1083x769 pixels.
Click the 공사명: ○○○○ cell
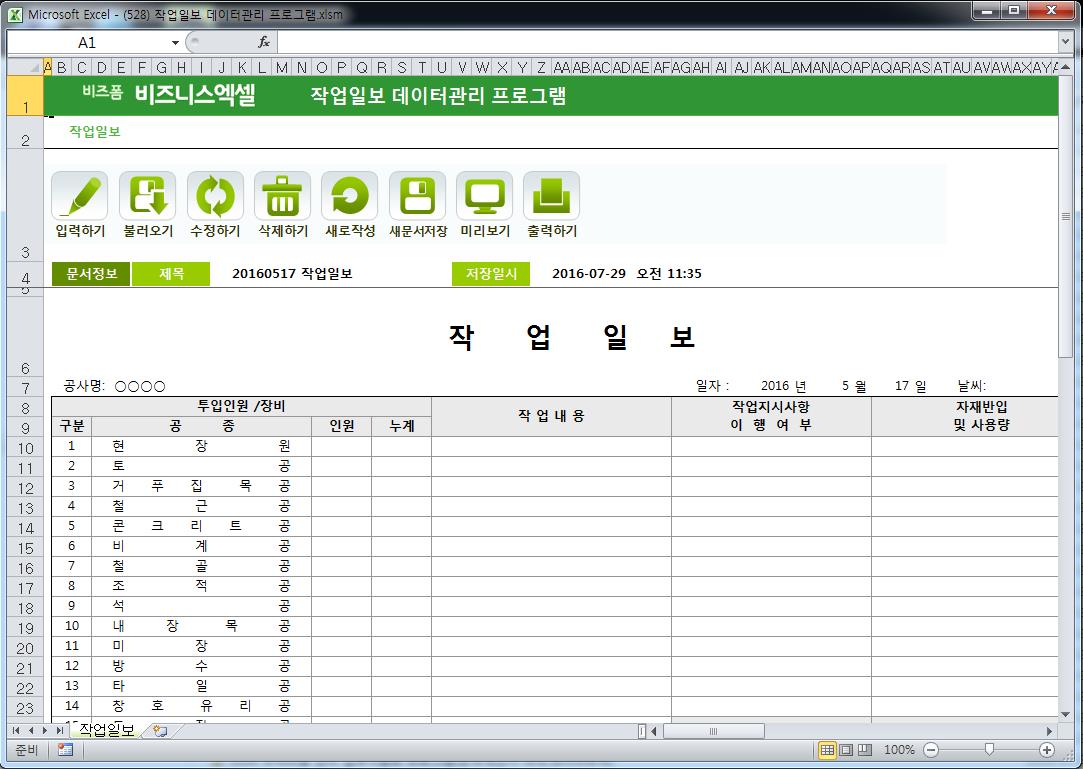click(x=114, y=386)
